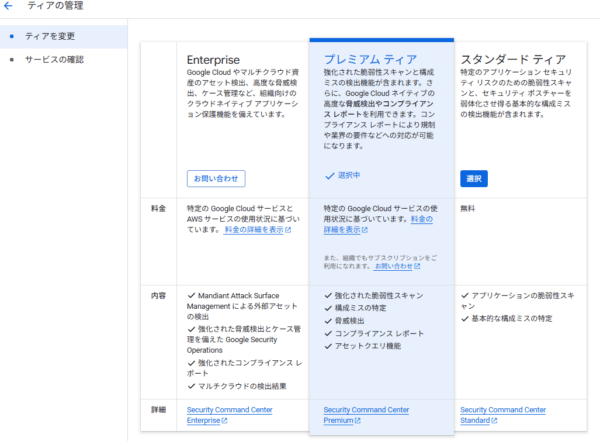Click external-link icon after Standard details link
This screenshot has height=441, width=600.
click(494, 420)
